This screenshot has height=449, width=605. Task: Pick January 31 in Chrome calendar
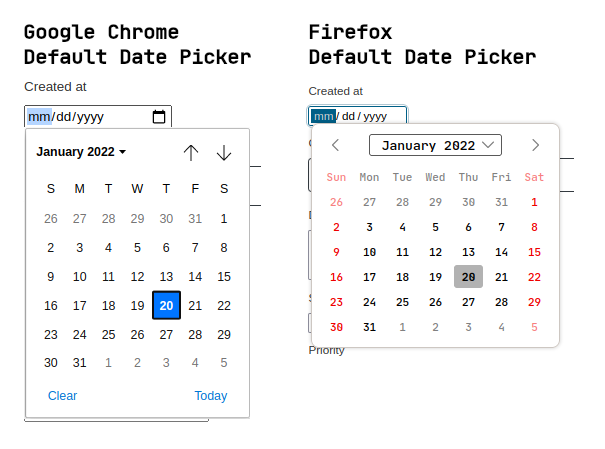[80, 363]
